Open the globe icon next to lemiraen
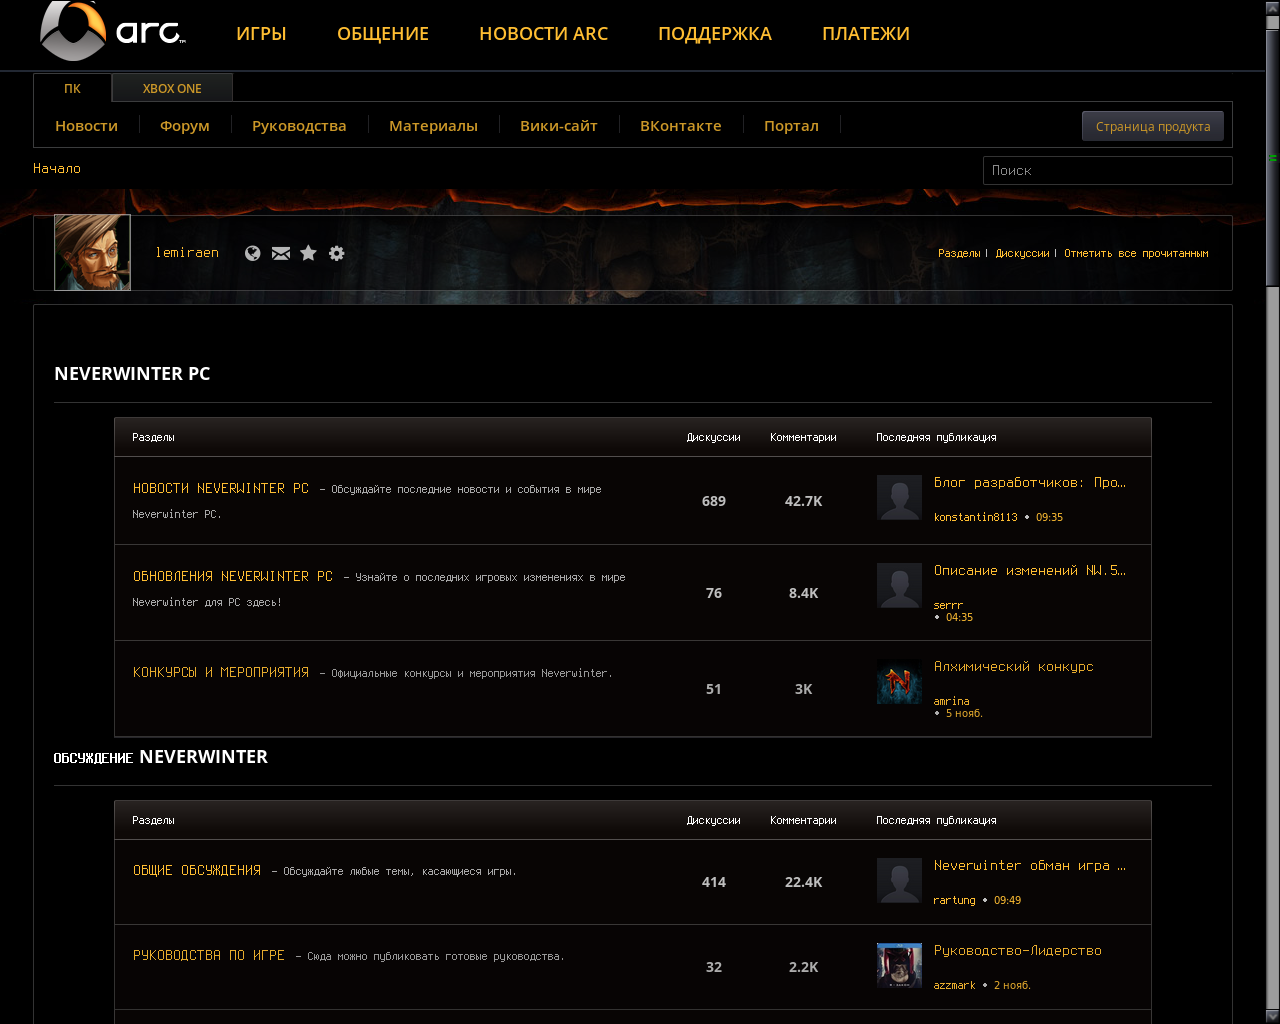The height and width of the screenshot is (1024, 1280). coord(253,253)
